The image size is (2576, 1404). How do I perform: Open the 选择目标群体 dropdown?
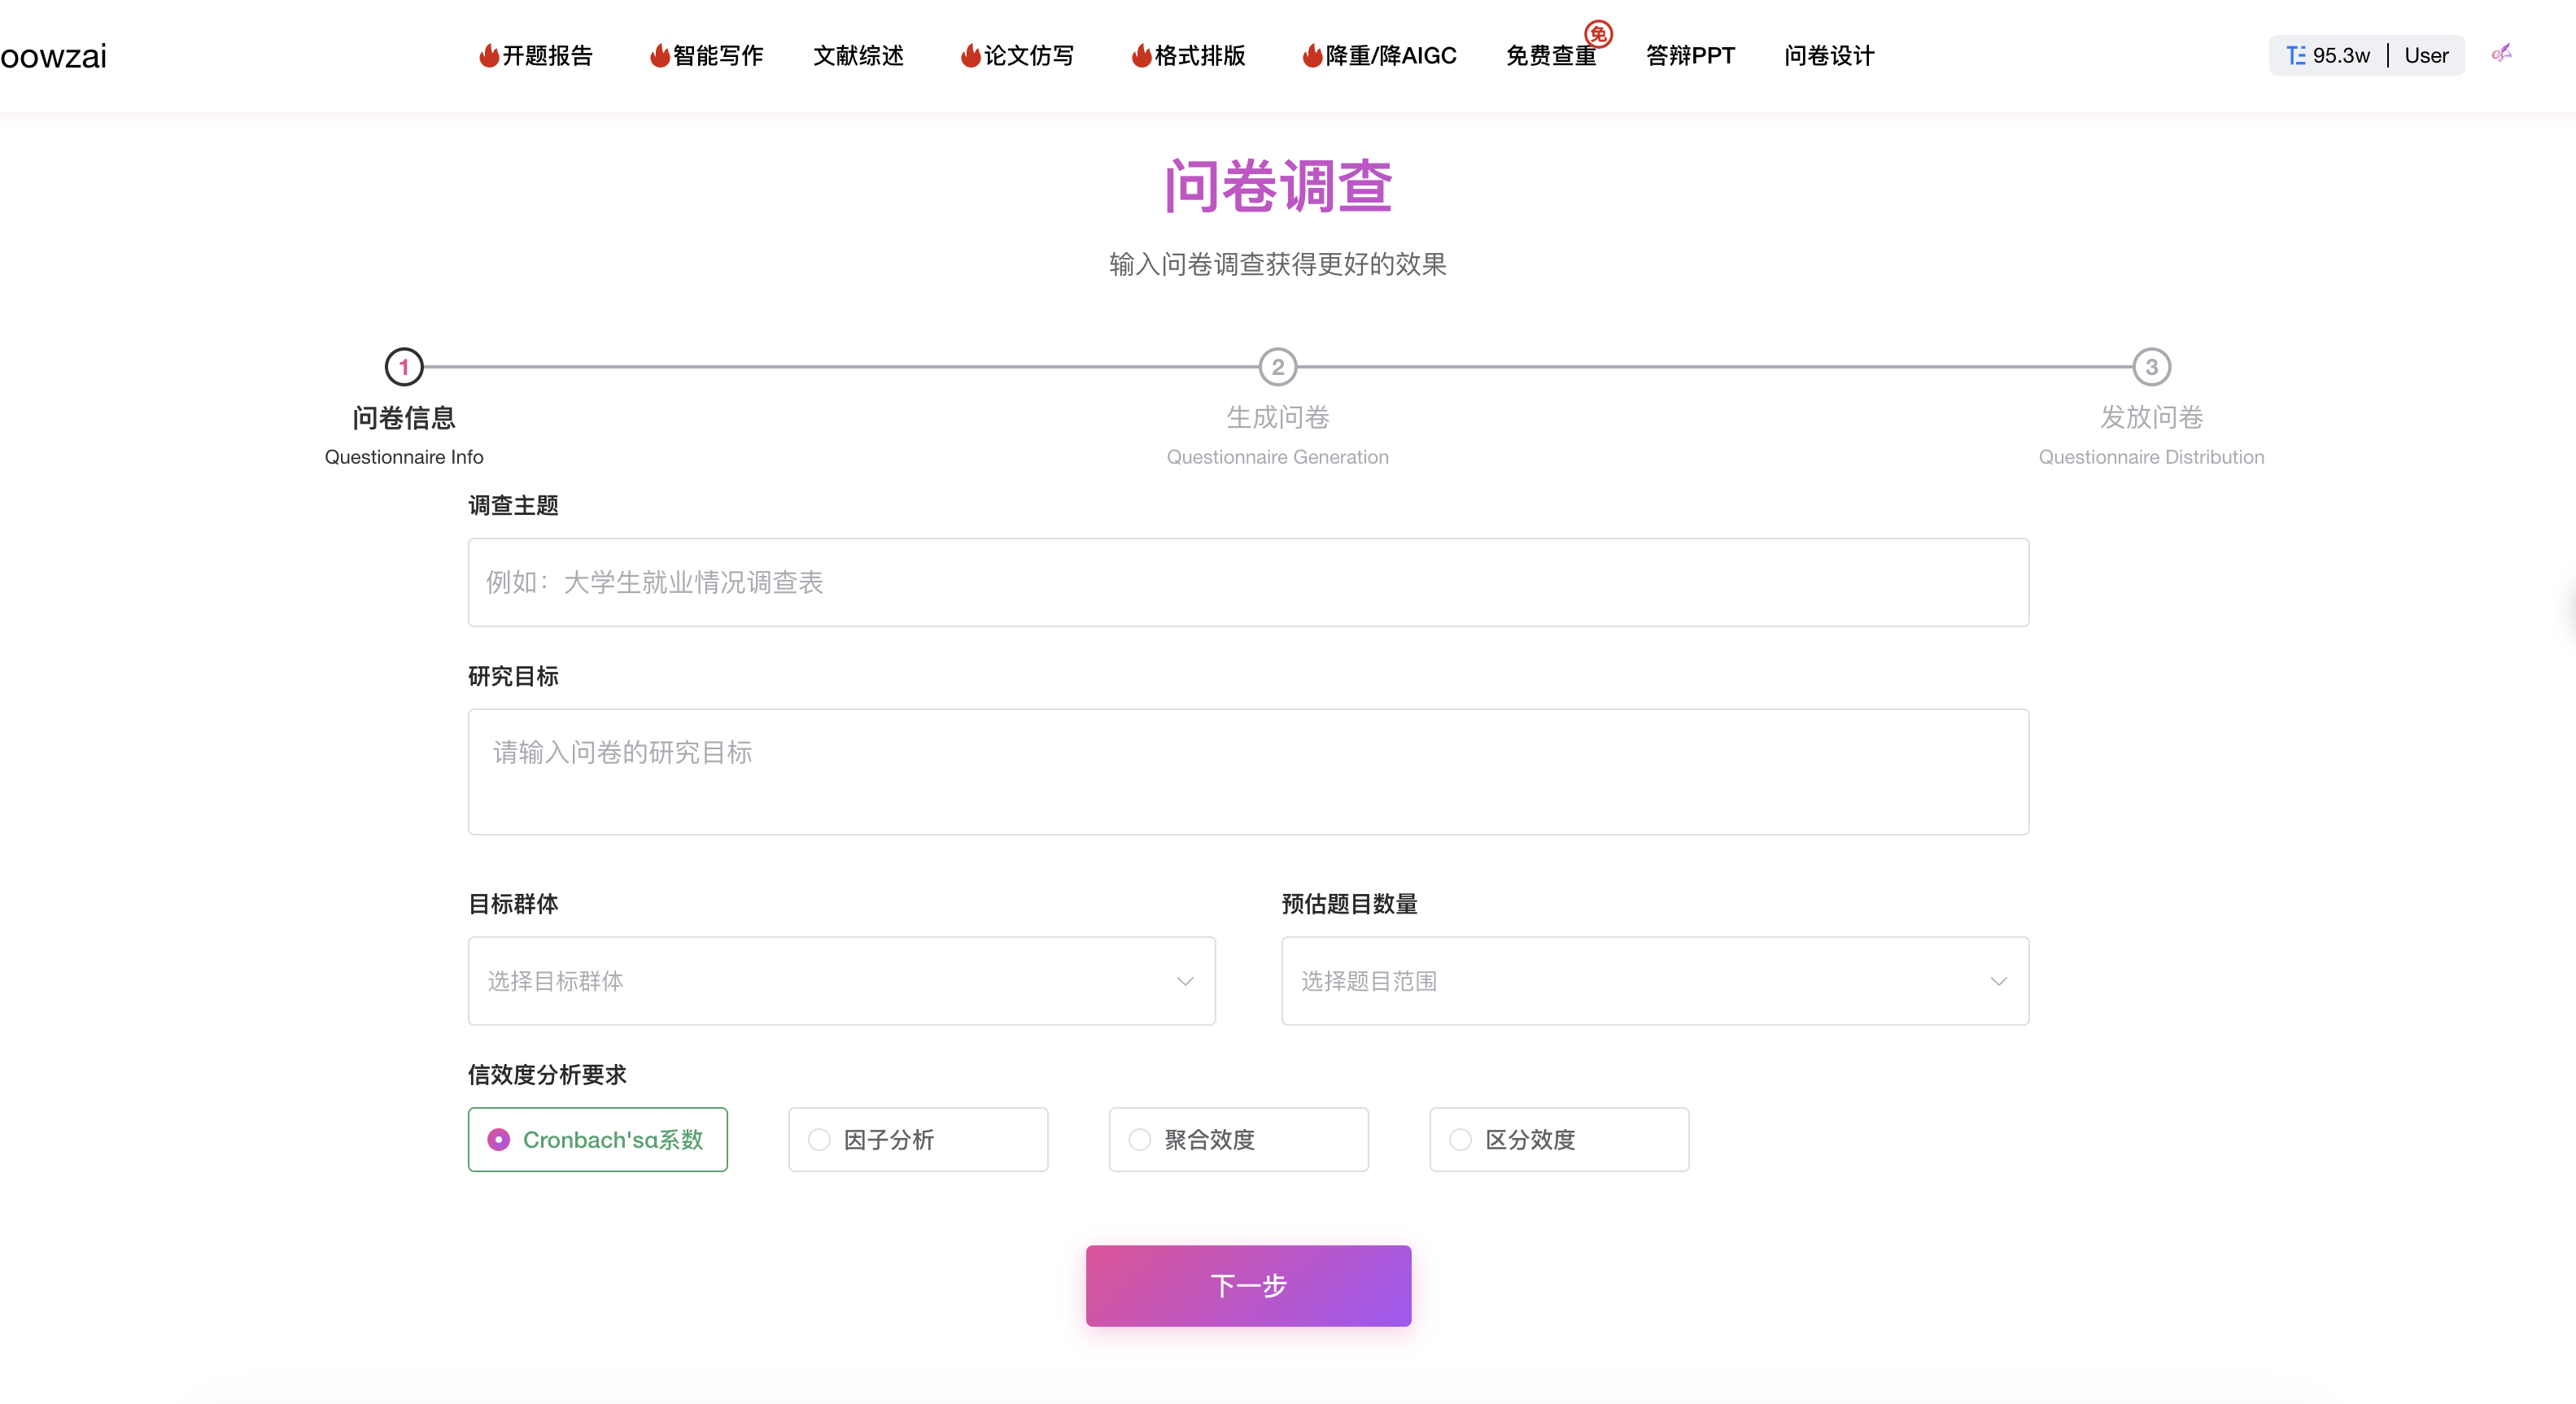(x=841, y=981)
